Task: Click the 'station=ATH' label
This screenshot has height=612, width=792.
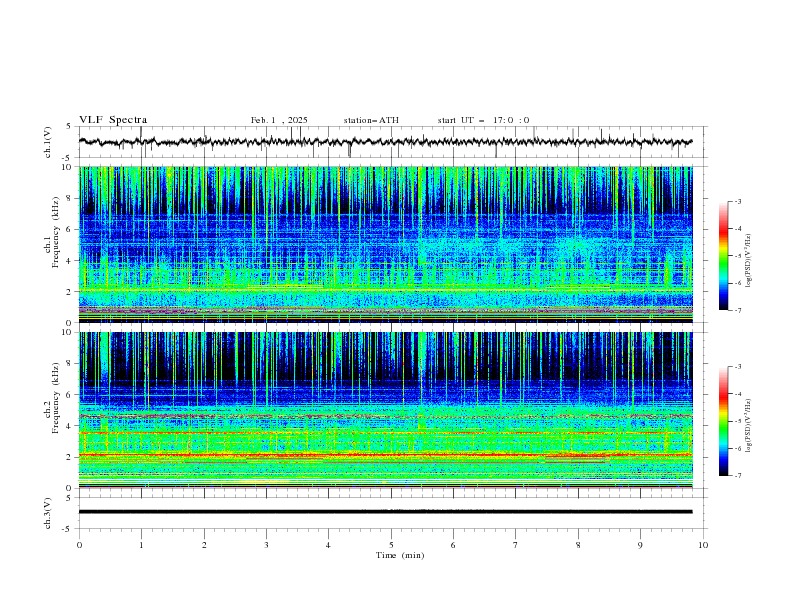Action: (x=371, y=120)
